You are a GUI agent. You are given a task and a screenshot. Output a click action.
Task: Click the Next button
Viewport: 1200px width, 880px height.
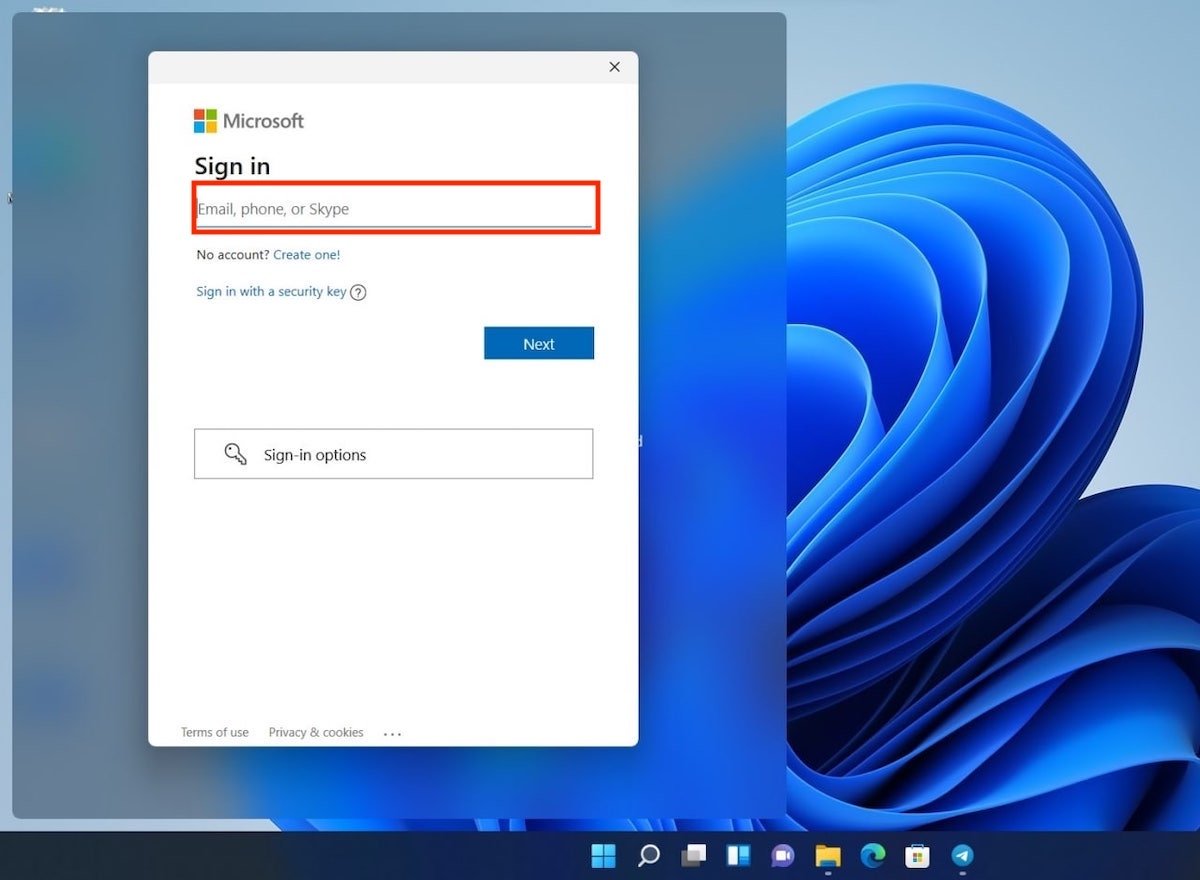pyautogui.click(x=539, y=343)
